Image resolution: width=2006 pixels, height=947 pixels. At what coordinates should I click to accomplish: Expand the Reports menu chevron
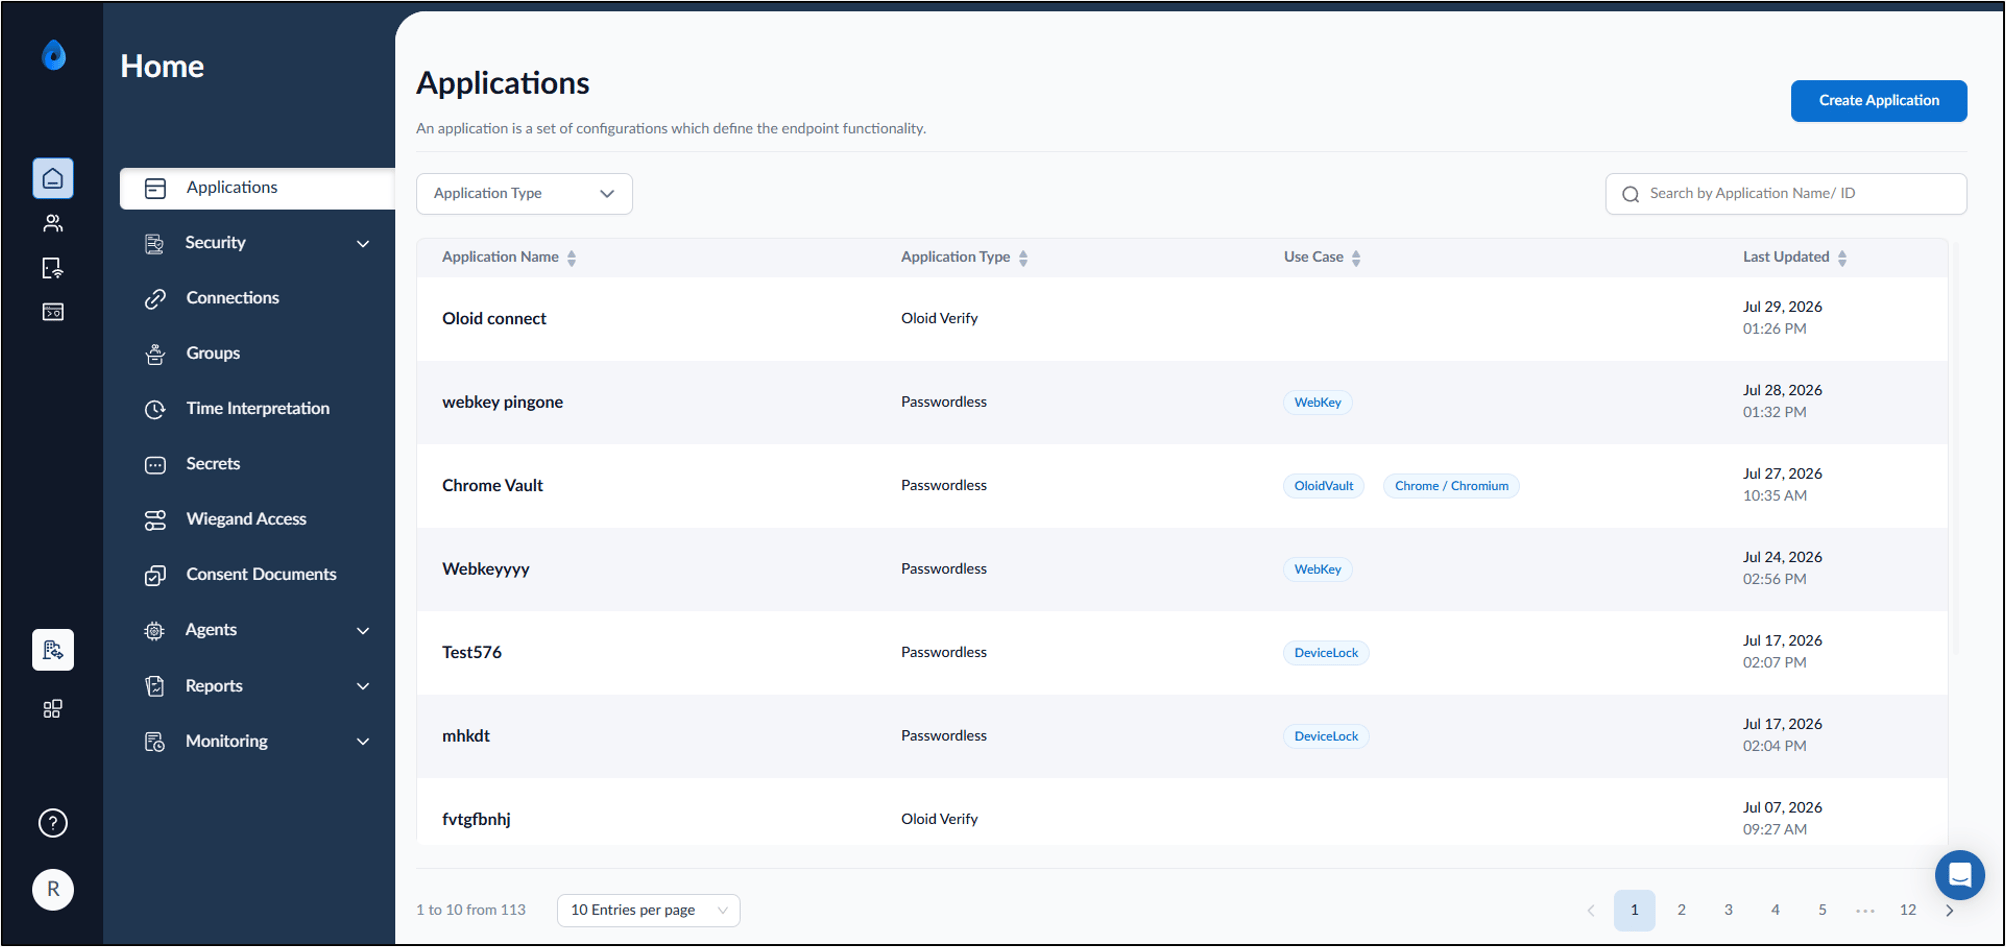(363, 686)
